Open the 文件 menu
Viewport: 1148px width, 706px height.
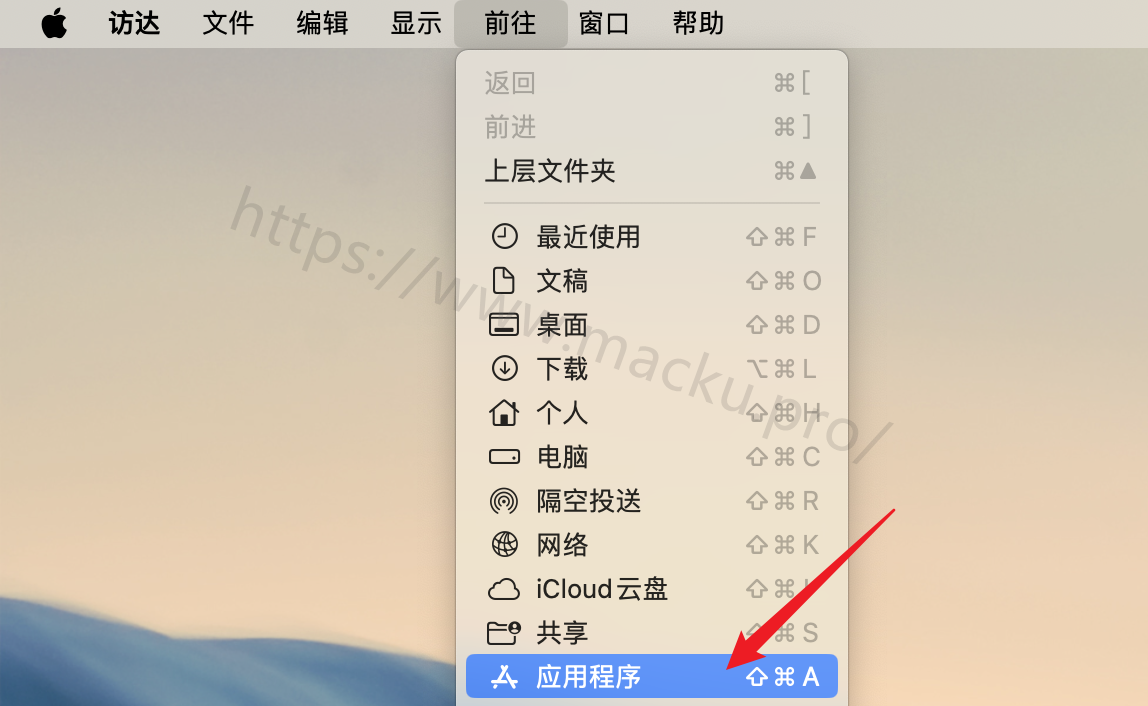(228, 23)
